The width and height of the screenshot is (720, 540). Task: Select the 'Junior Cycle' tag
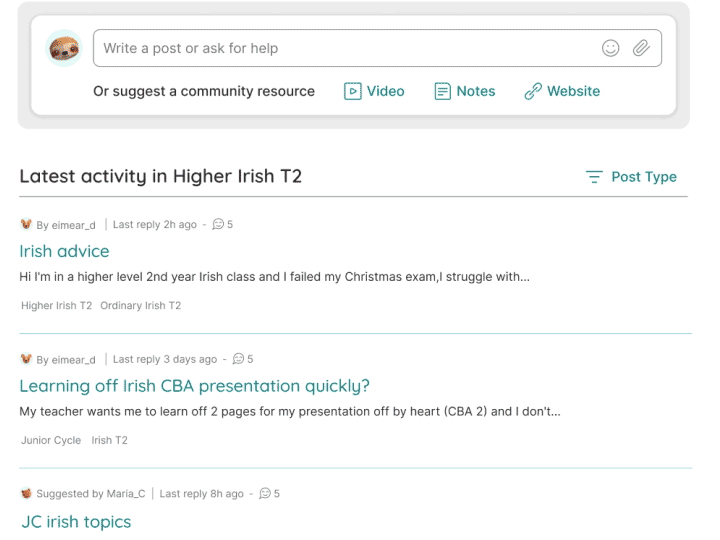(x=51, y=440)
